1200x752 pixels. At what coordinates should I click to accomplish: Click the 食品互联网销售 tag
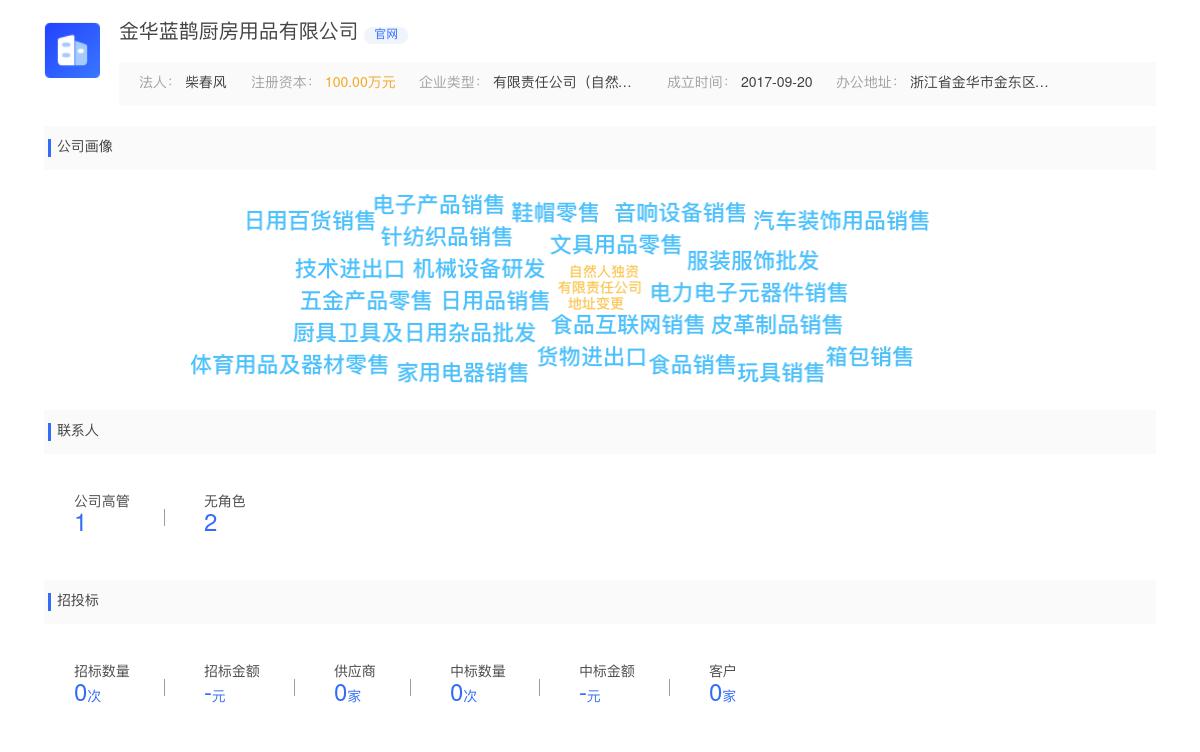click(628, 325)
